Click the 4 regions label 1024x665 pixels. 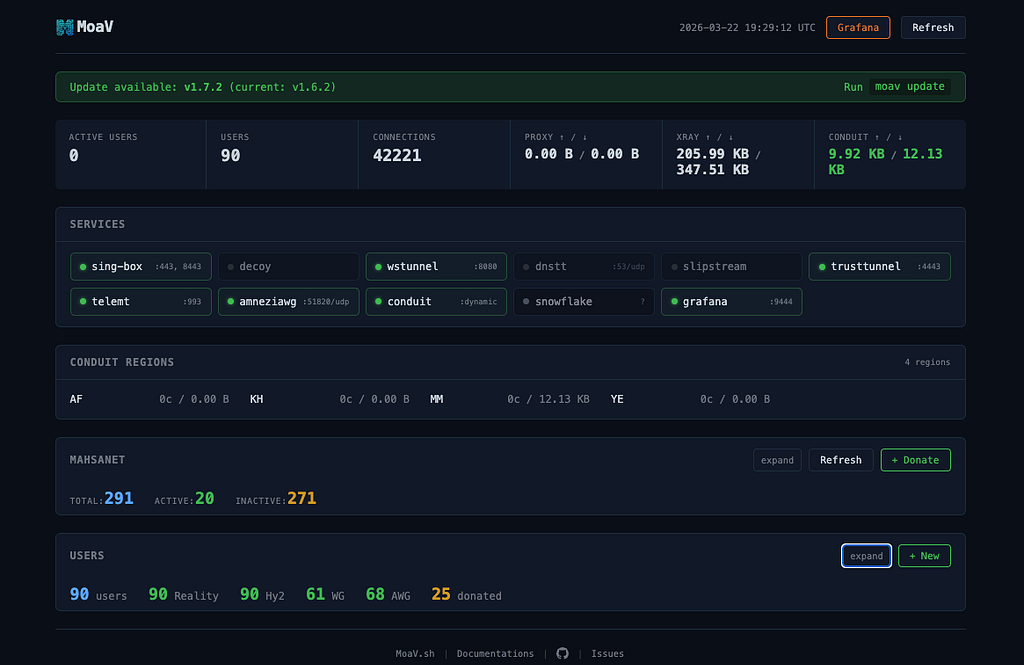click(927, 362)
